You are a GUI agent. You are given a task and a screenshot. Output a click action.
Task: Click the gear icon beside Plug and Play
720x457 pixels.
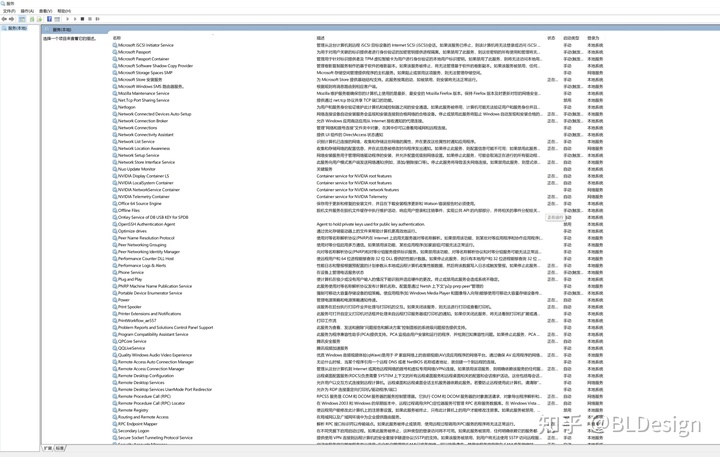[x=115, y=279]
